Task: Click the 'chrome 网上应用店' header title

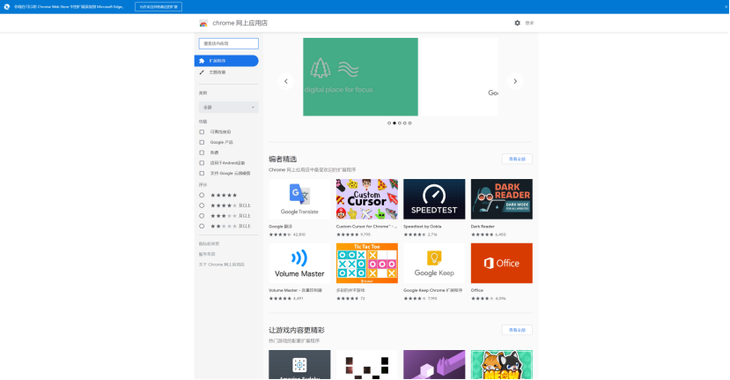Action: pos(240,23)
